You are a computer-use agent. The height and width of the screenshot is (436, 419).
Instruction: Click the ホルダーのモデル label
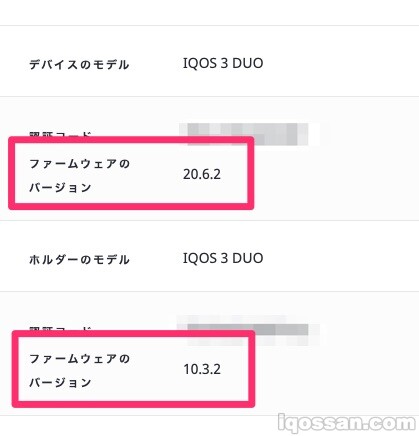(79, 259)
